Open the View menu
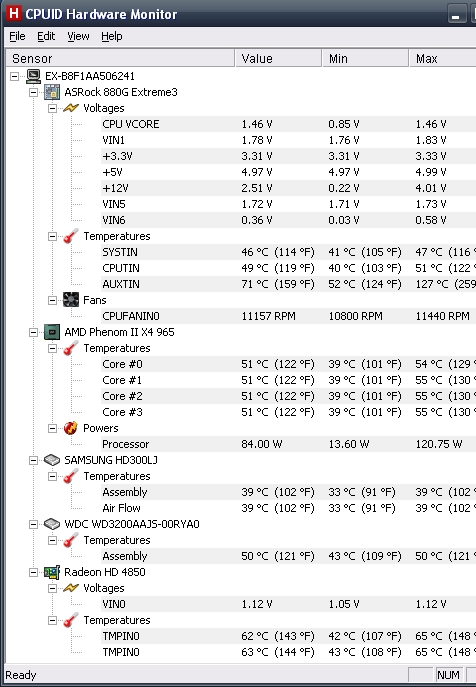This screenshot has width=476, height=687. click(x=78, y=36)
